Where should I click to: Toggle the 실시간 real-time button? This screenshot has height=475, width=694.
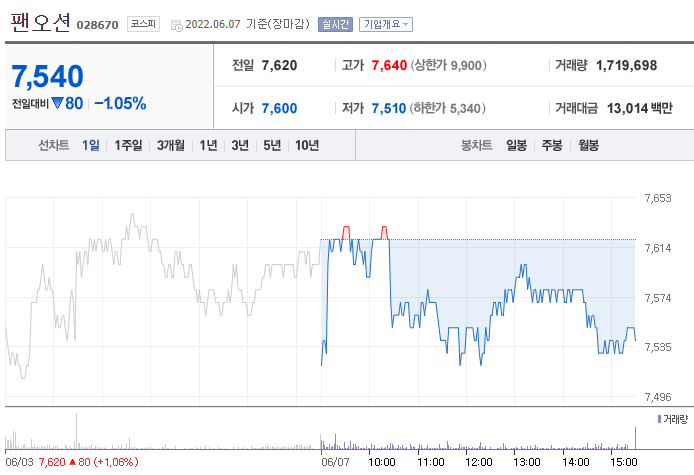[335, 24]
